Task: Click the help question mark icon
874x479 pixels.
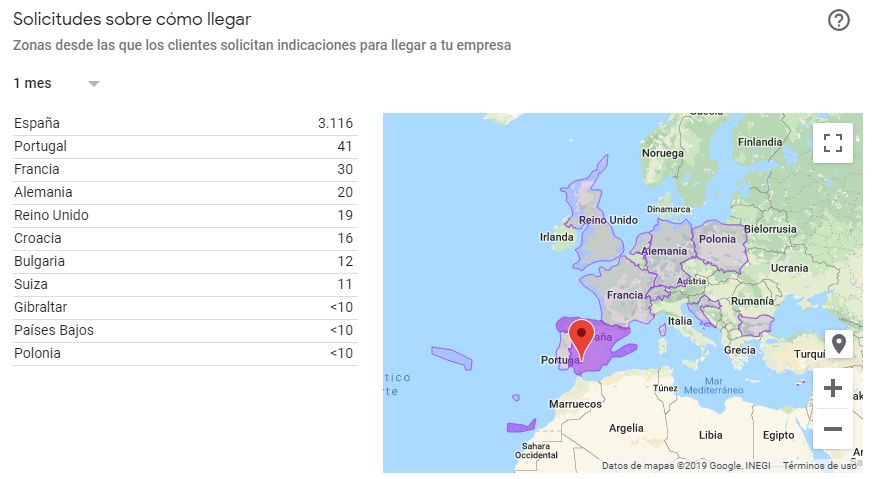Action: [x=839, y=20]
